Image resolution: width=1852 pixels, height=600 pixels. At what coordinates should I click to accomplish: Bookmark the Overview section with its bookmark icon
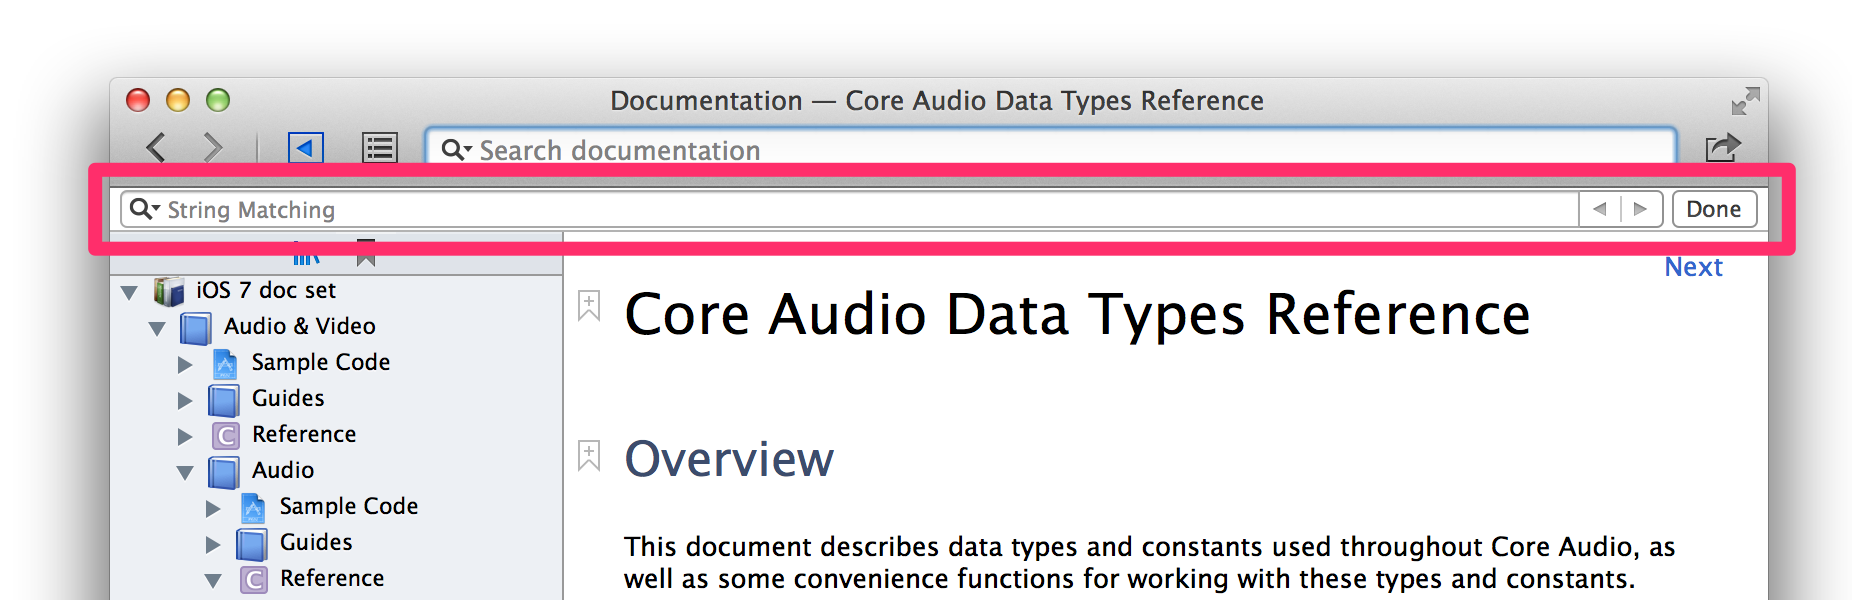point(589,456)
